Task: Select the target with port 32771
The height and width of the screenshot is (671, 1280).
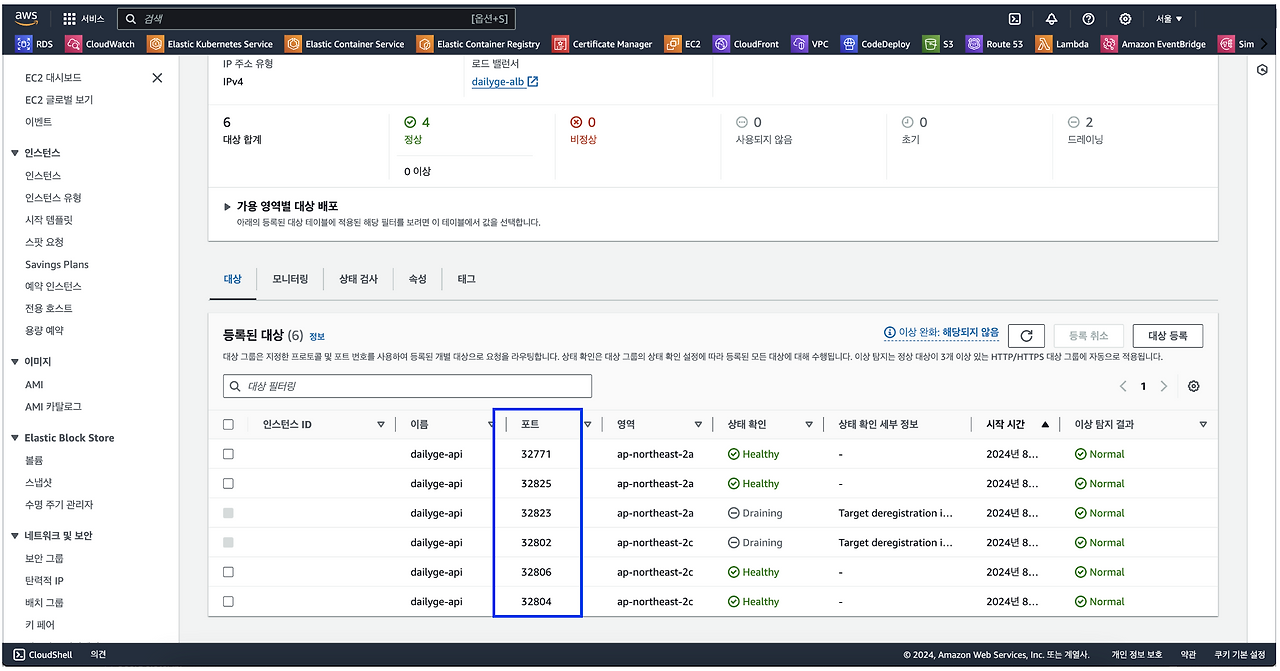Action: point(228,454)
